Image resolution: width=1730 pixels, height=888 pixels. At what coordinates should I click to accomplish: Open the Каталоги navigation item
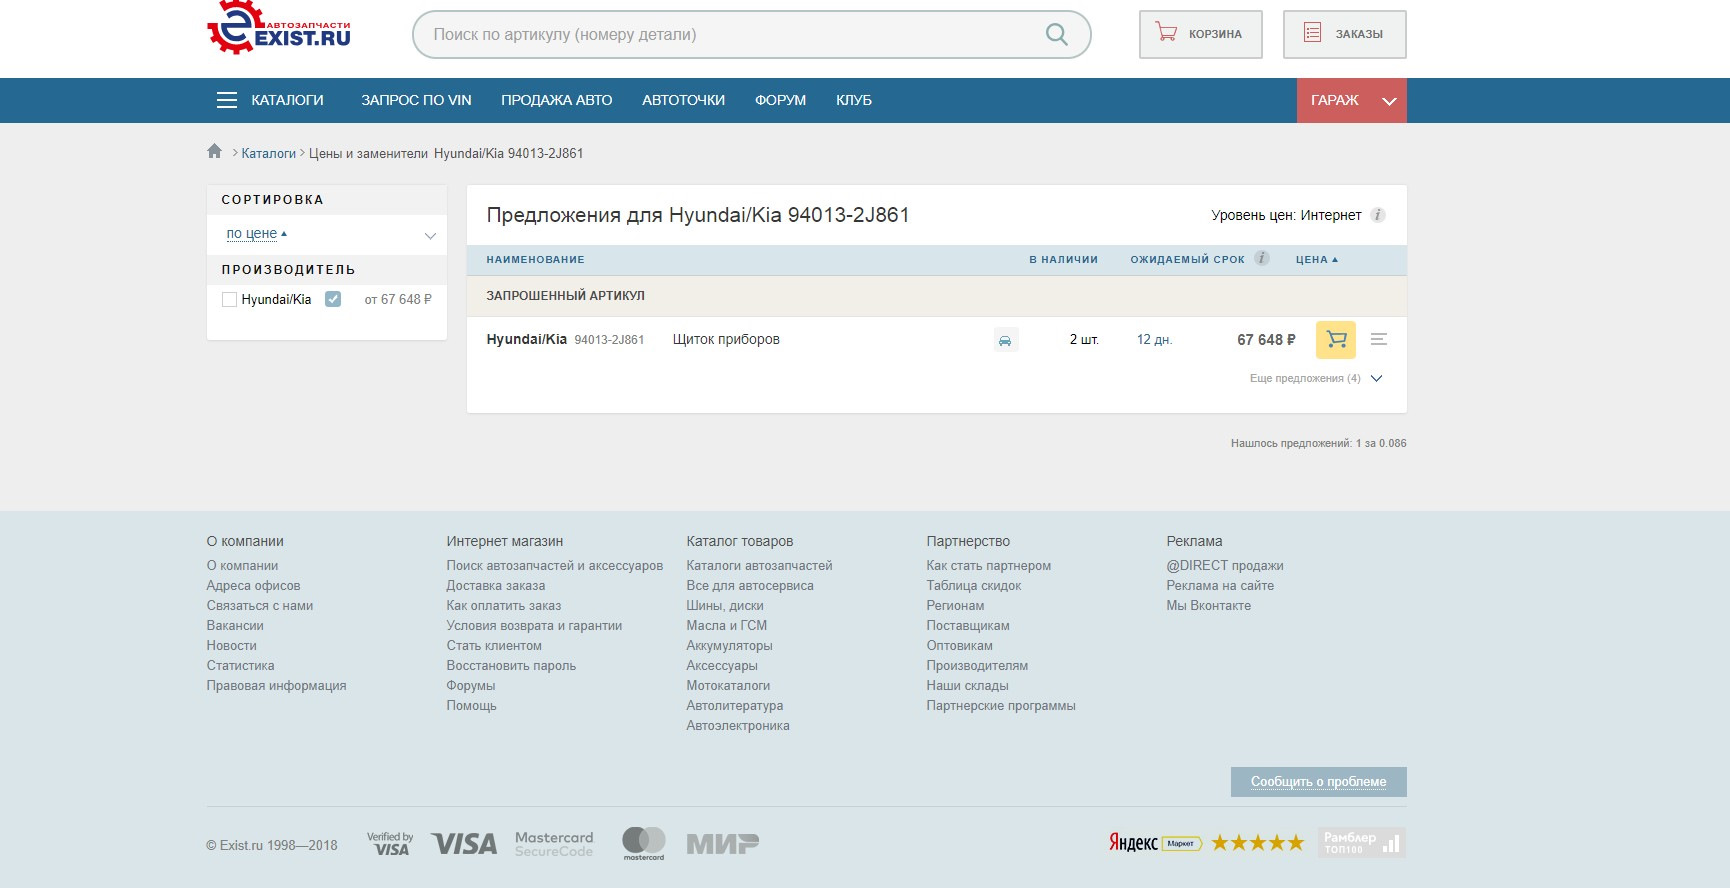[x=287, y=100]
